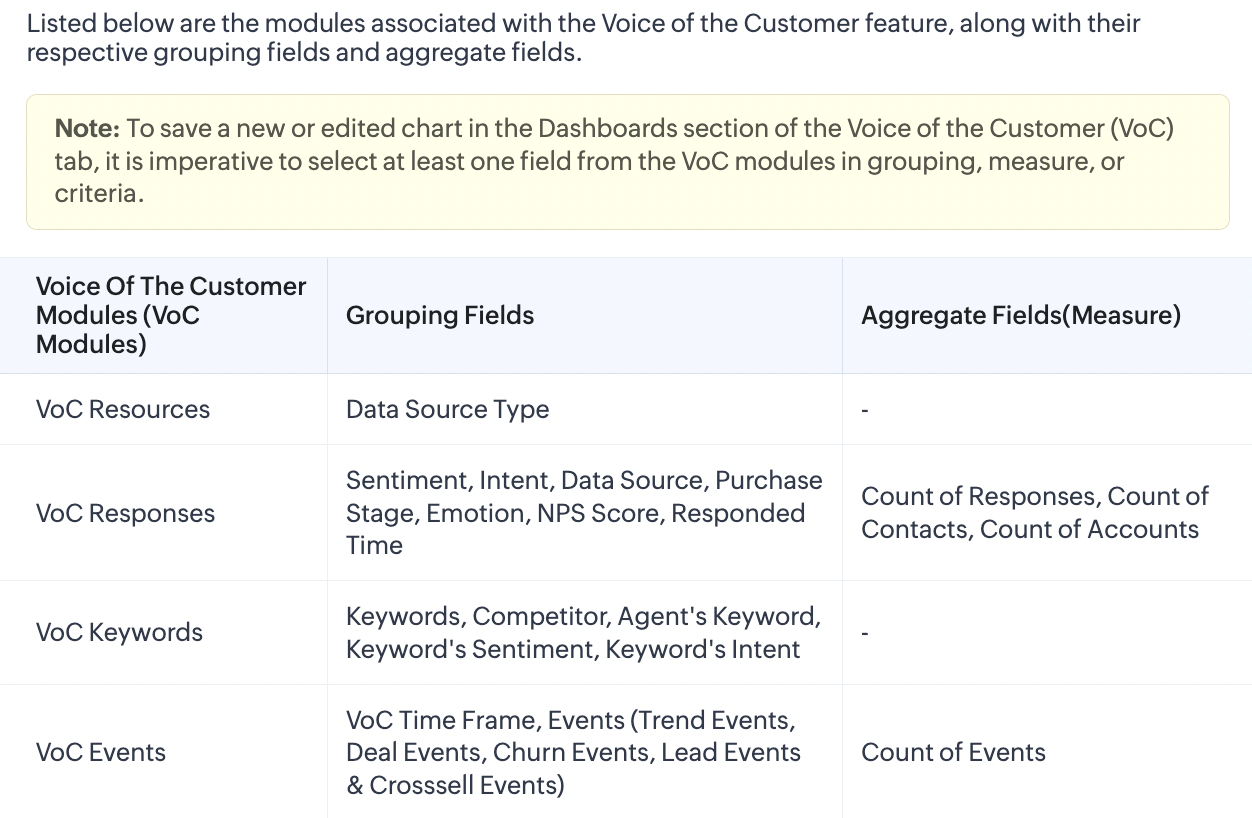Click the 'Voice Of The Customer Modules' column header

[x=171, y=315]
